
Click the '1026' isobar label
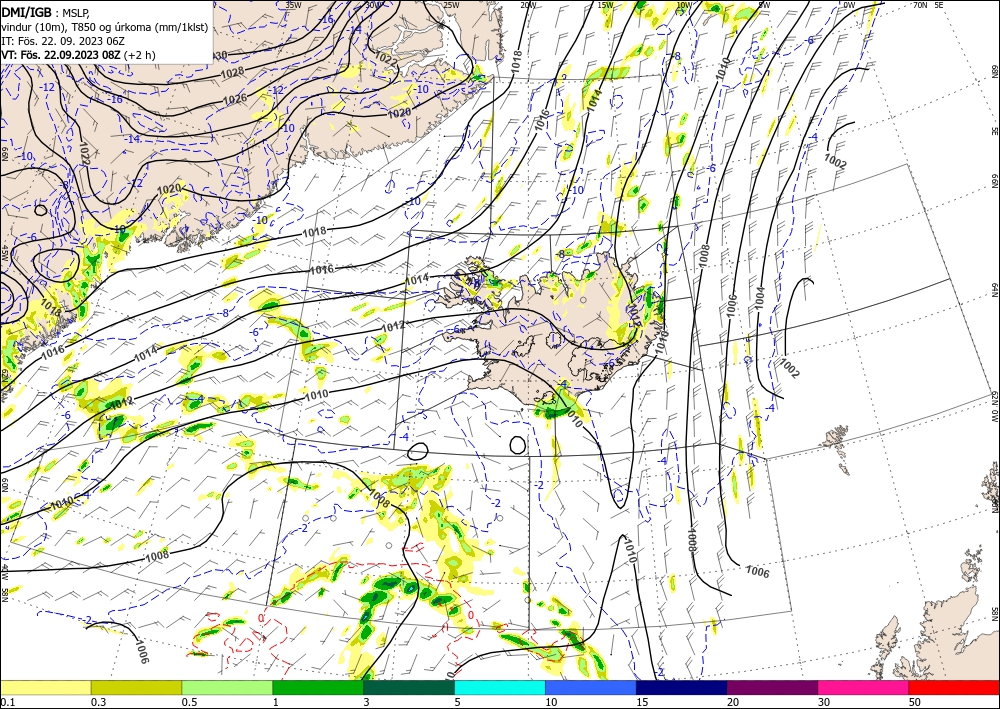click(235, 99)
